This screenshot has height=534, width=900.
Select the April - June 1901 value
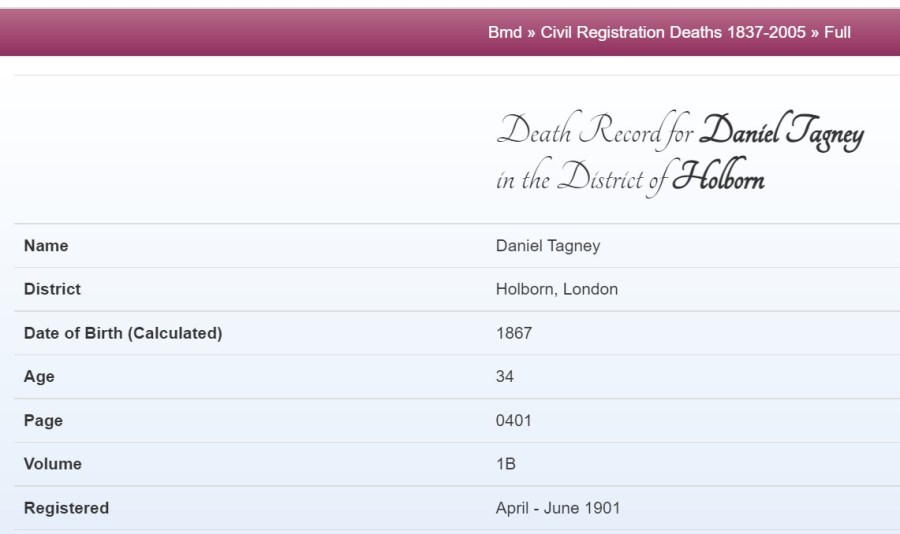pos(558,508)
